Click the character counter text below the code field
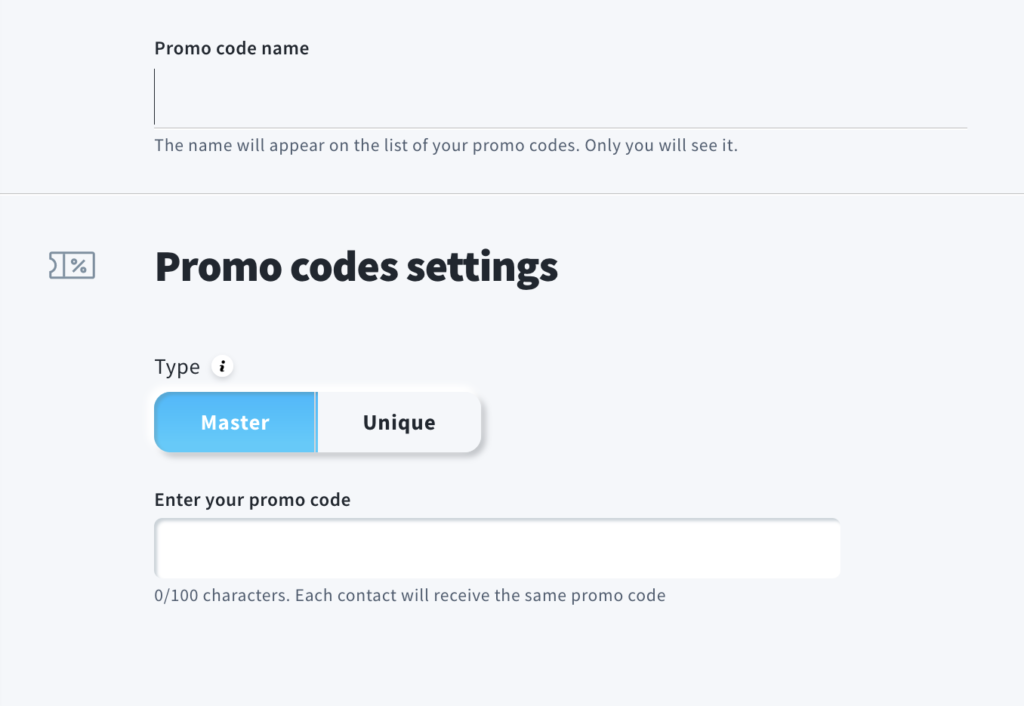Screen dimensions: 1024x706 click(x=410, y=594)
